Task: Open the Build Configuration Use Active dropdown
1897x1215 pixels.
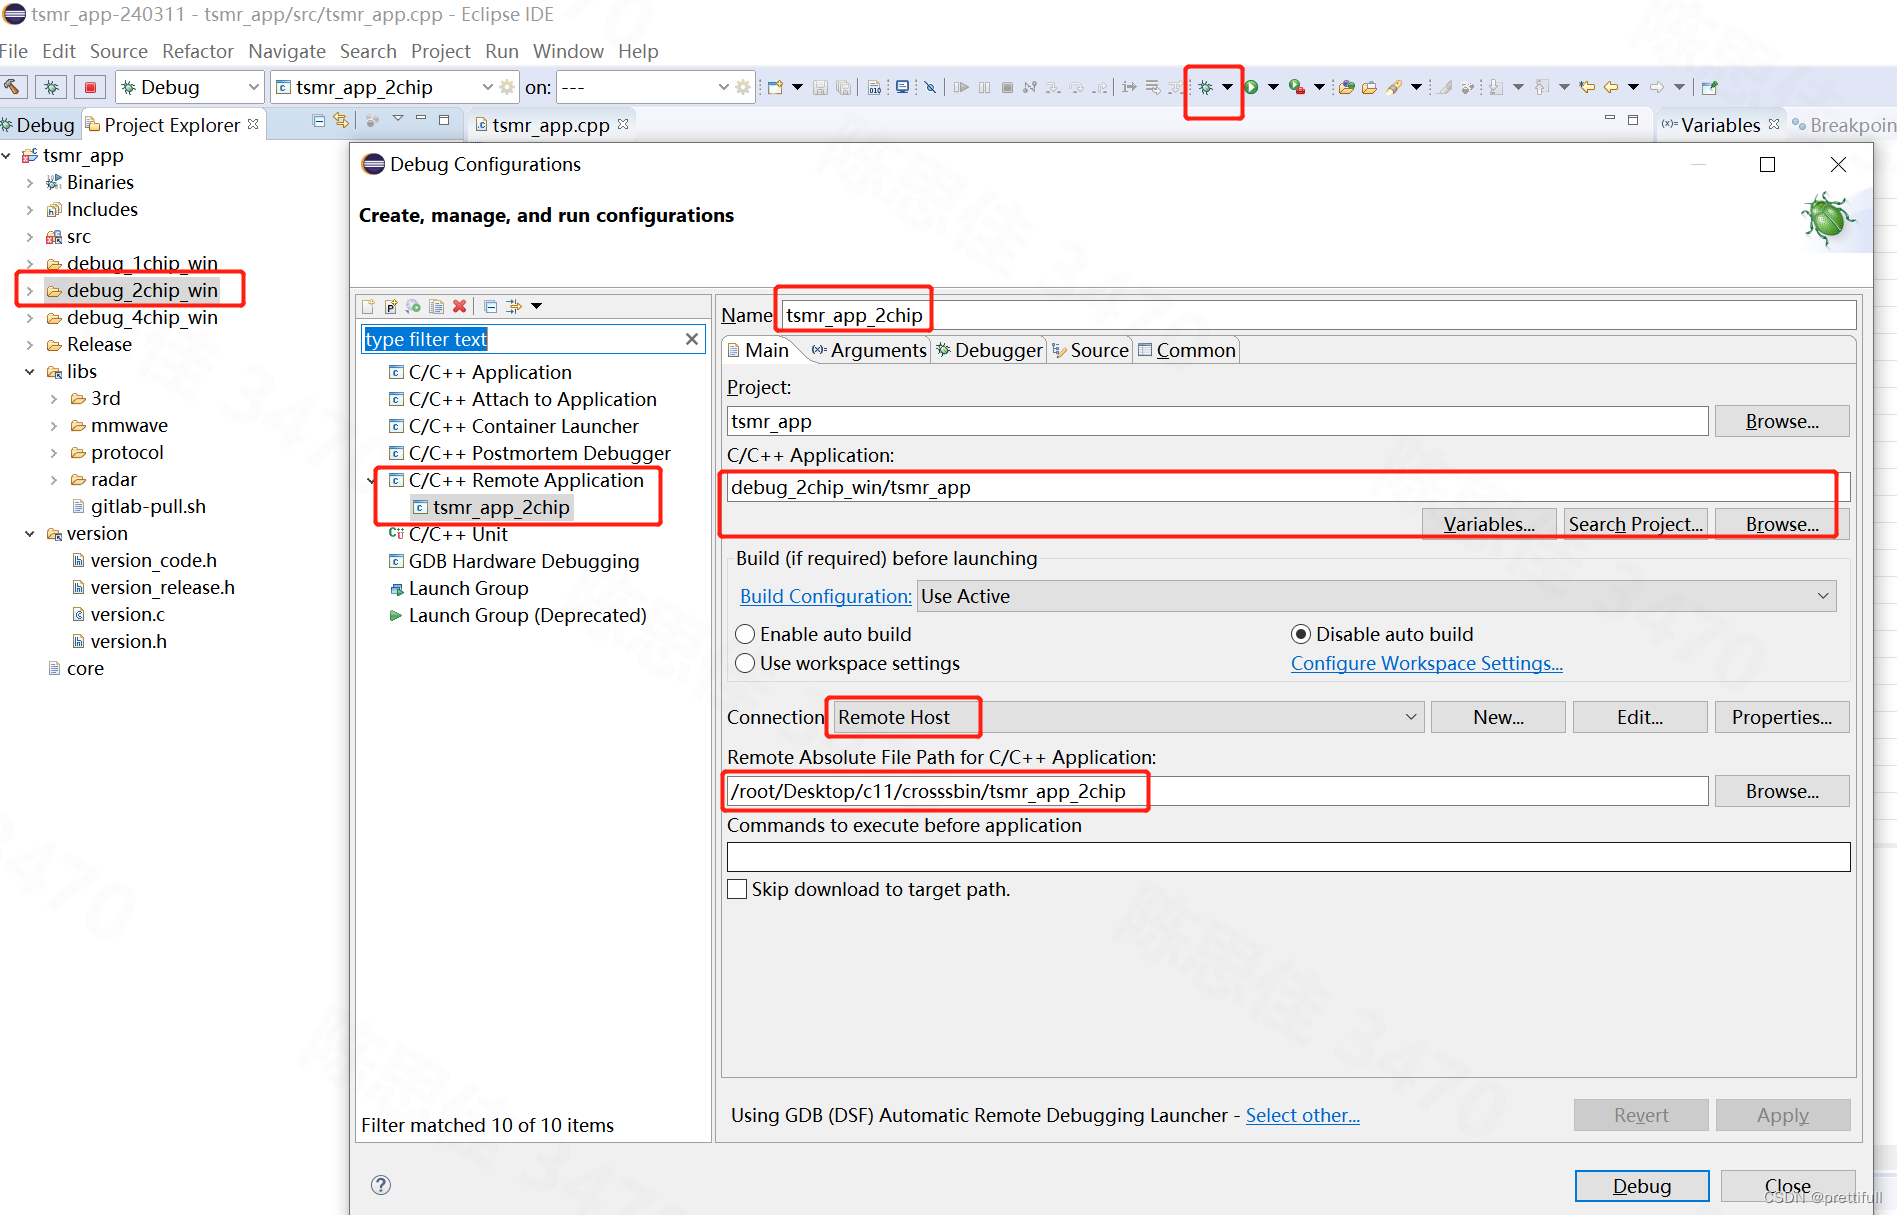Action: tap(1823, 596)
